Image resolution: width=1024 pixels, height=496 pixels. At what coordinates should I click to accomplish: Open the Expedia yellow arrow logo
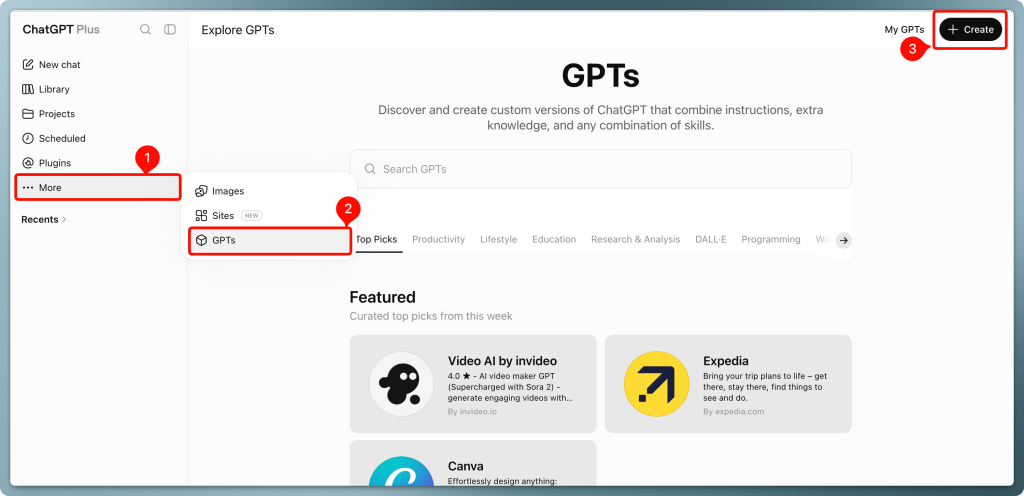[656, 384]
